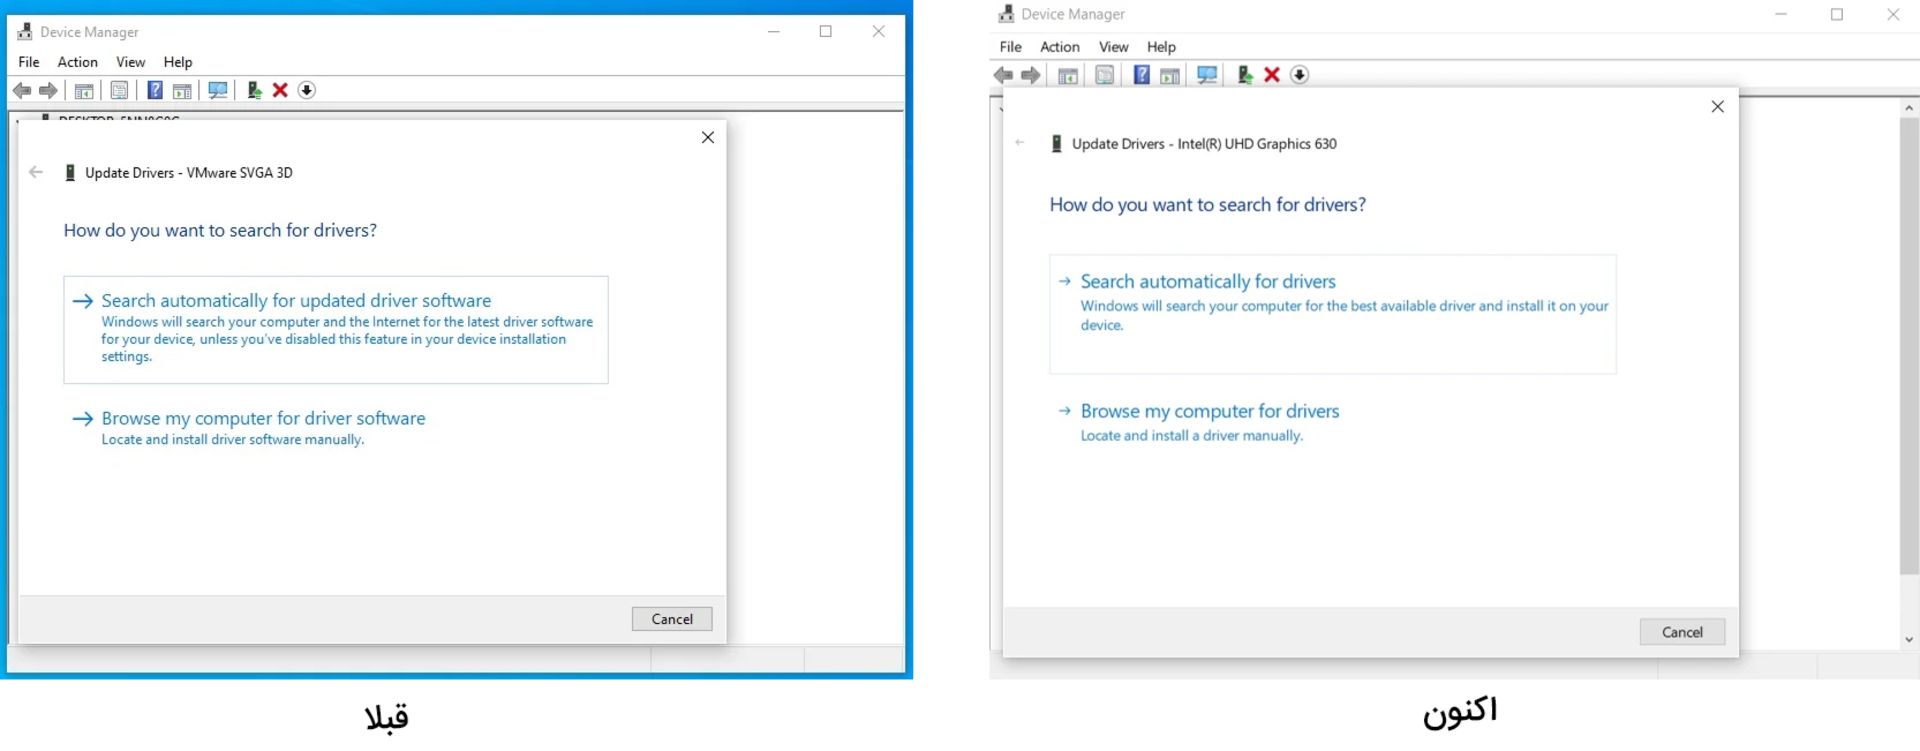This screenshot has width=1920, height=751.
Task: Cancel the VMware SVGA 3D driver update
Action: coord(672,619)
